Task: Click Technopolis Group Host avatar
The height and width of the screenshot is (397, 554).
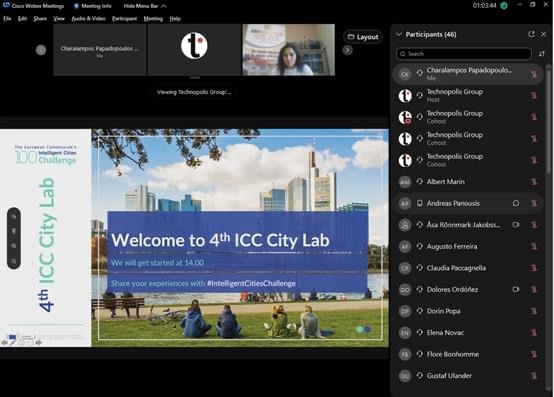Action: (405, 95)
